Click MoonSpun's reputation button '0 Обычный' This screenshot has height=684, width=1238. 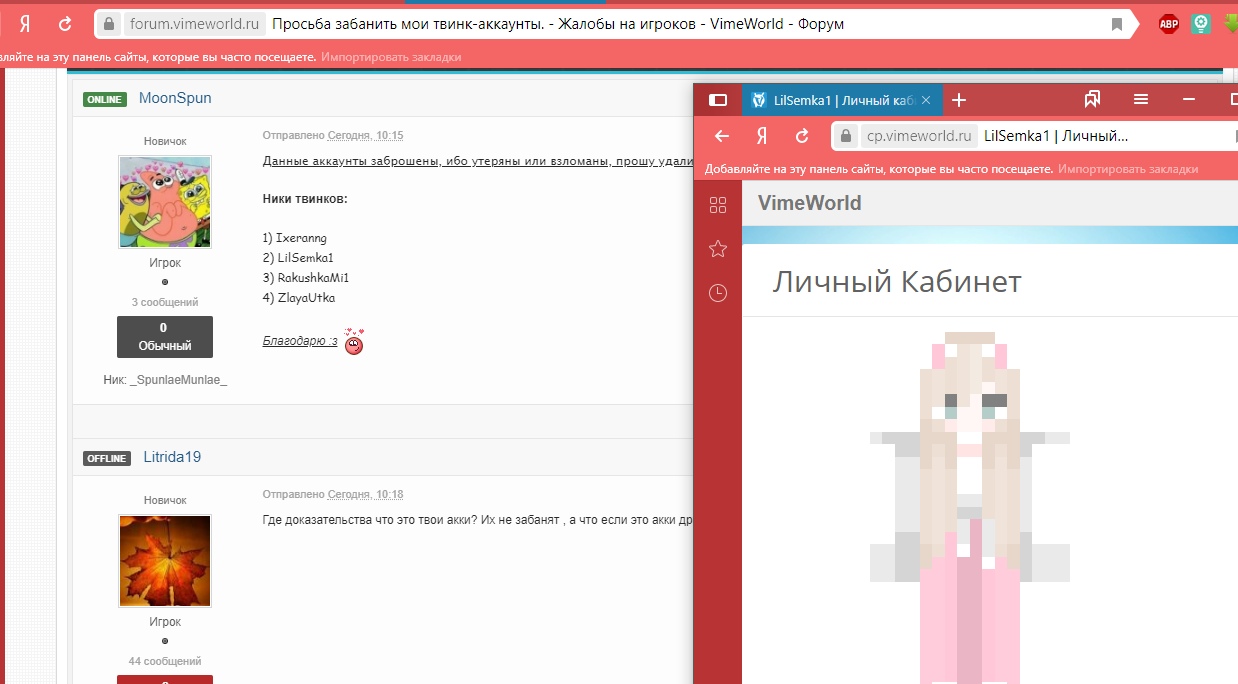pyautogui.click(x=165, y=337)
